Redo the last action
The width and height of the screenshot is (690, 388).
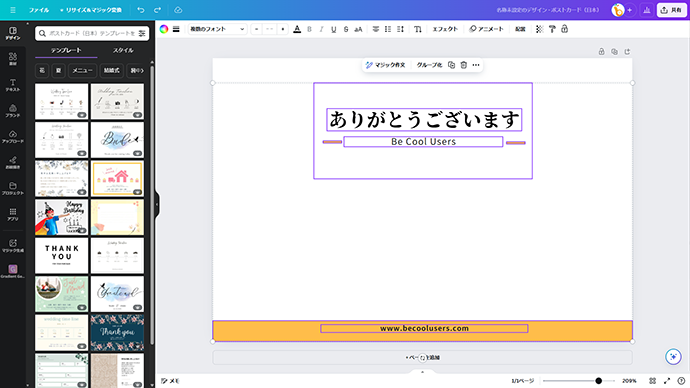point(157,10)
